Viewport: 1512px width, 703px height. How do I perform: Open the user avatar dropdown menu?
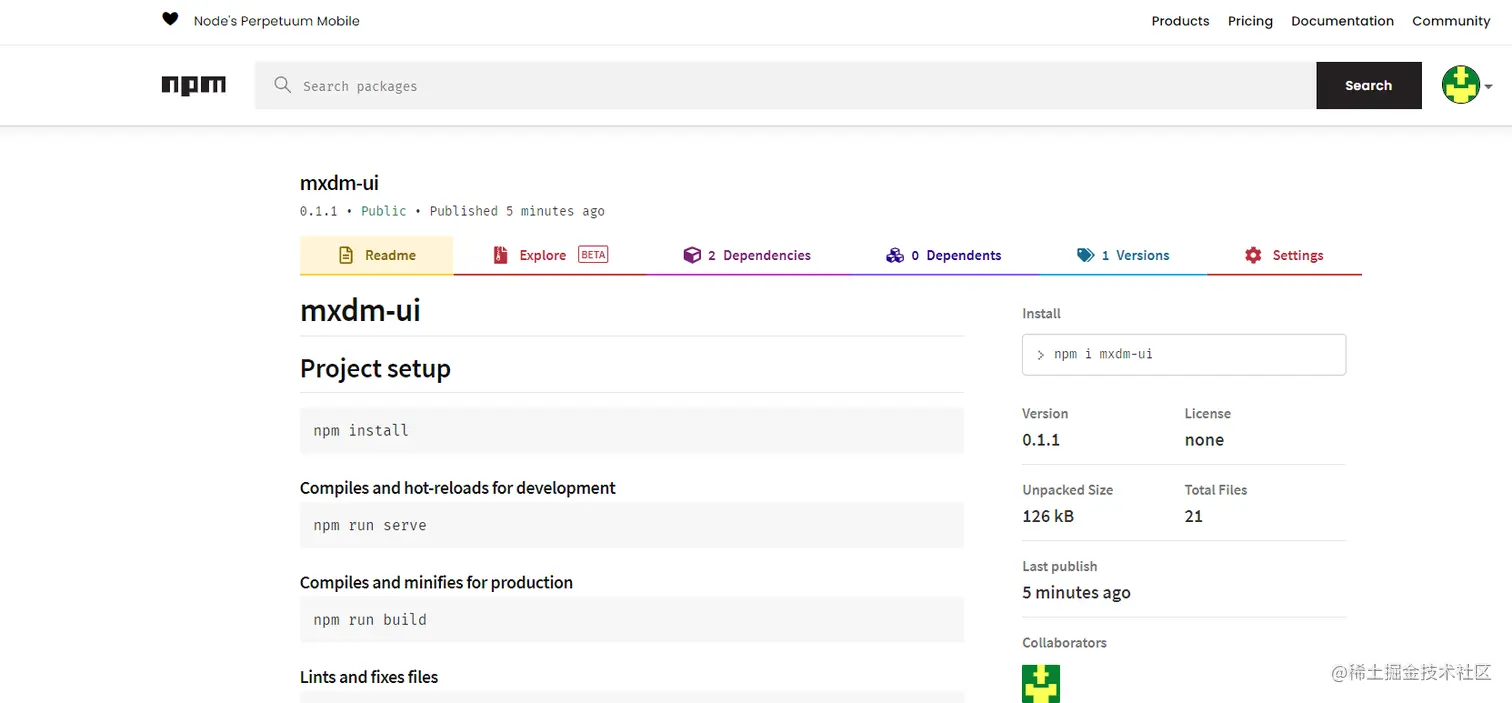pos(1466,85)
